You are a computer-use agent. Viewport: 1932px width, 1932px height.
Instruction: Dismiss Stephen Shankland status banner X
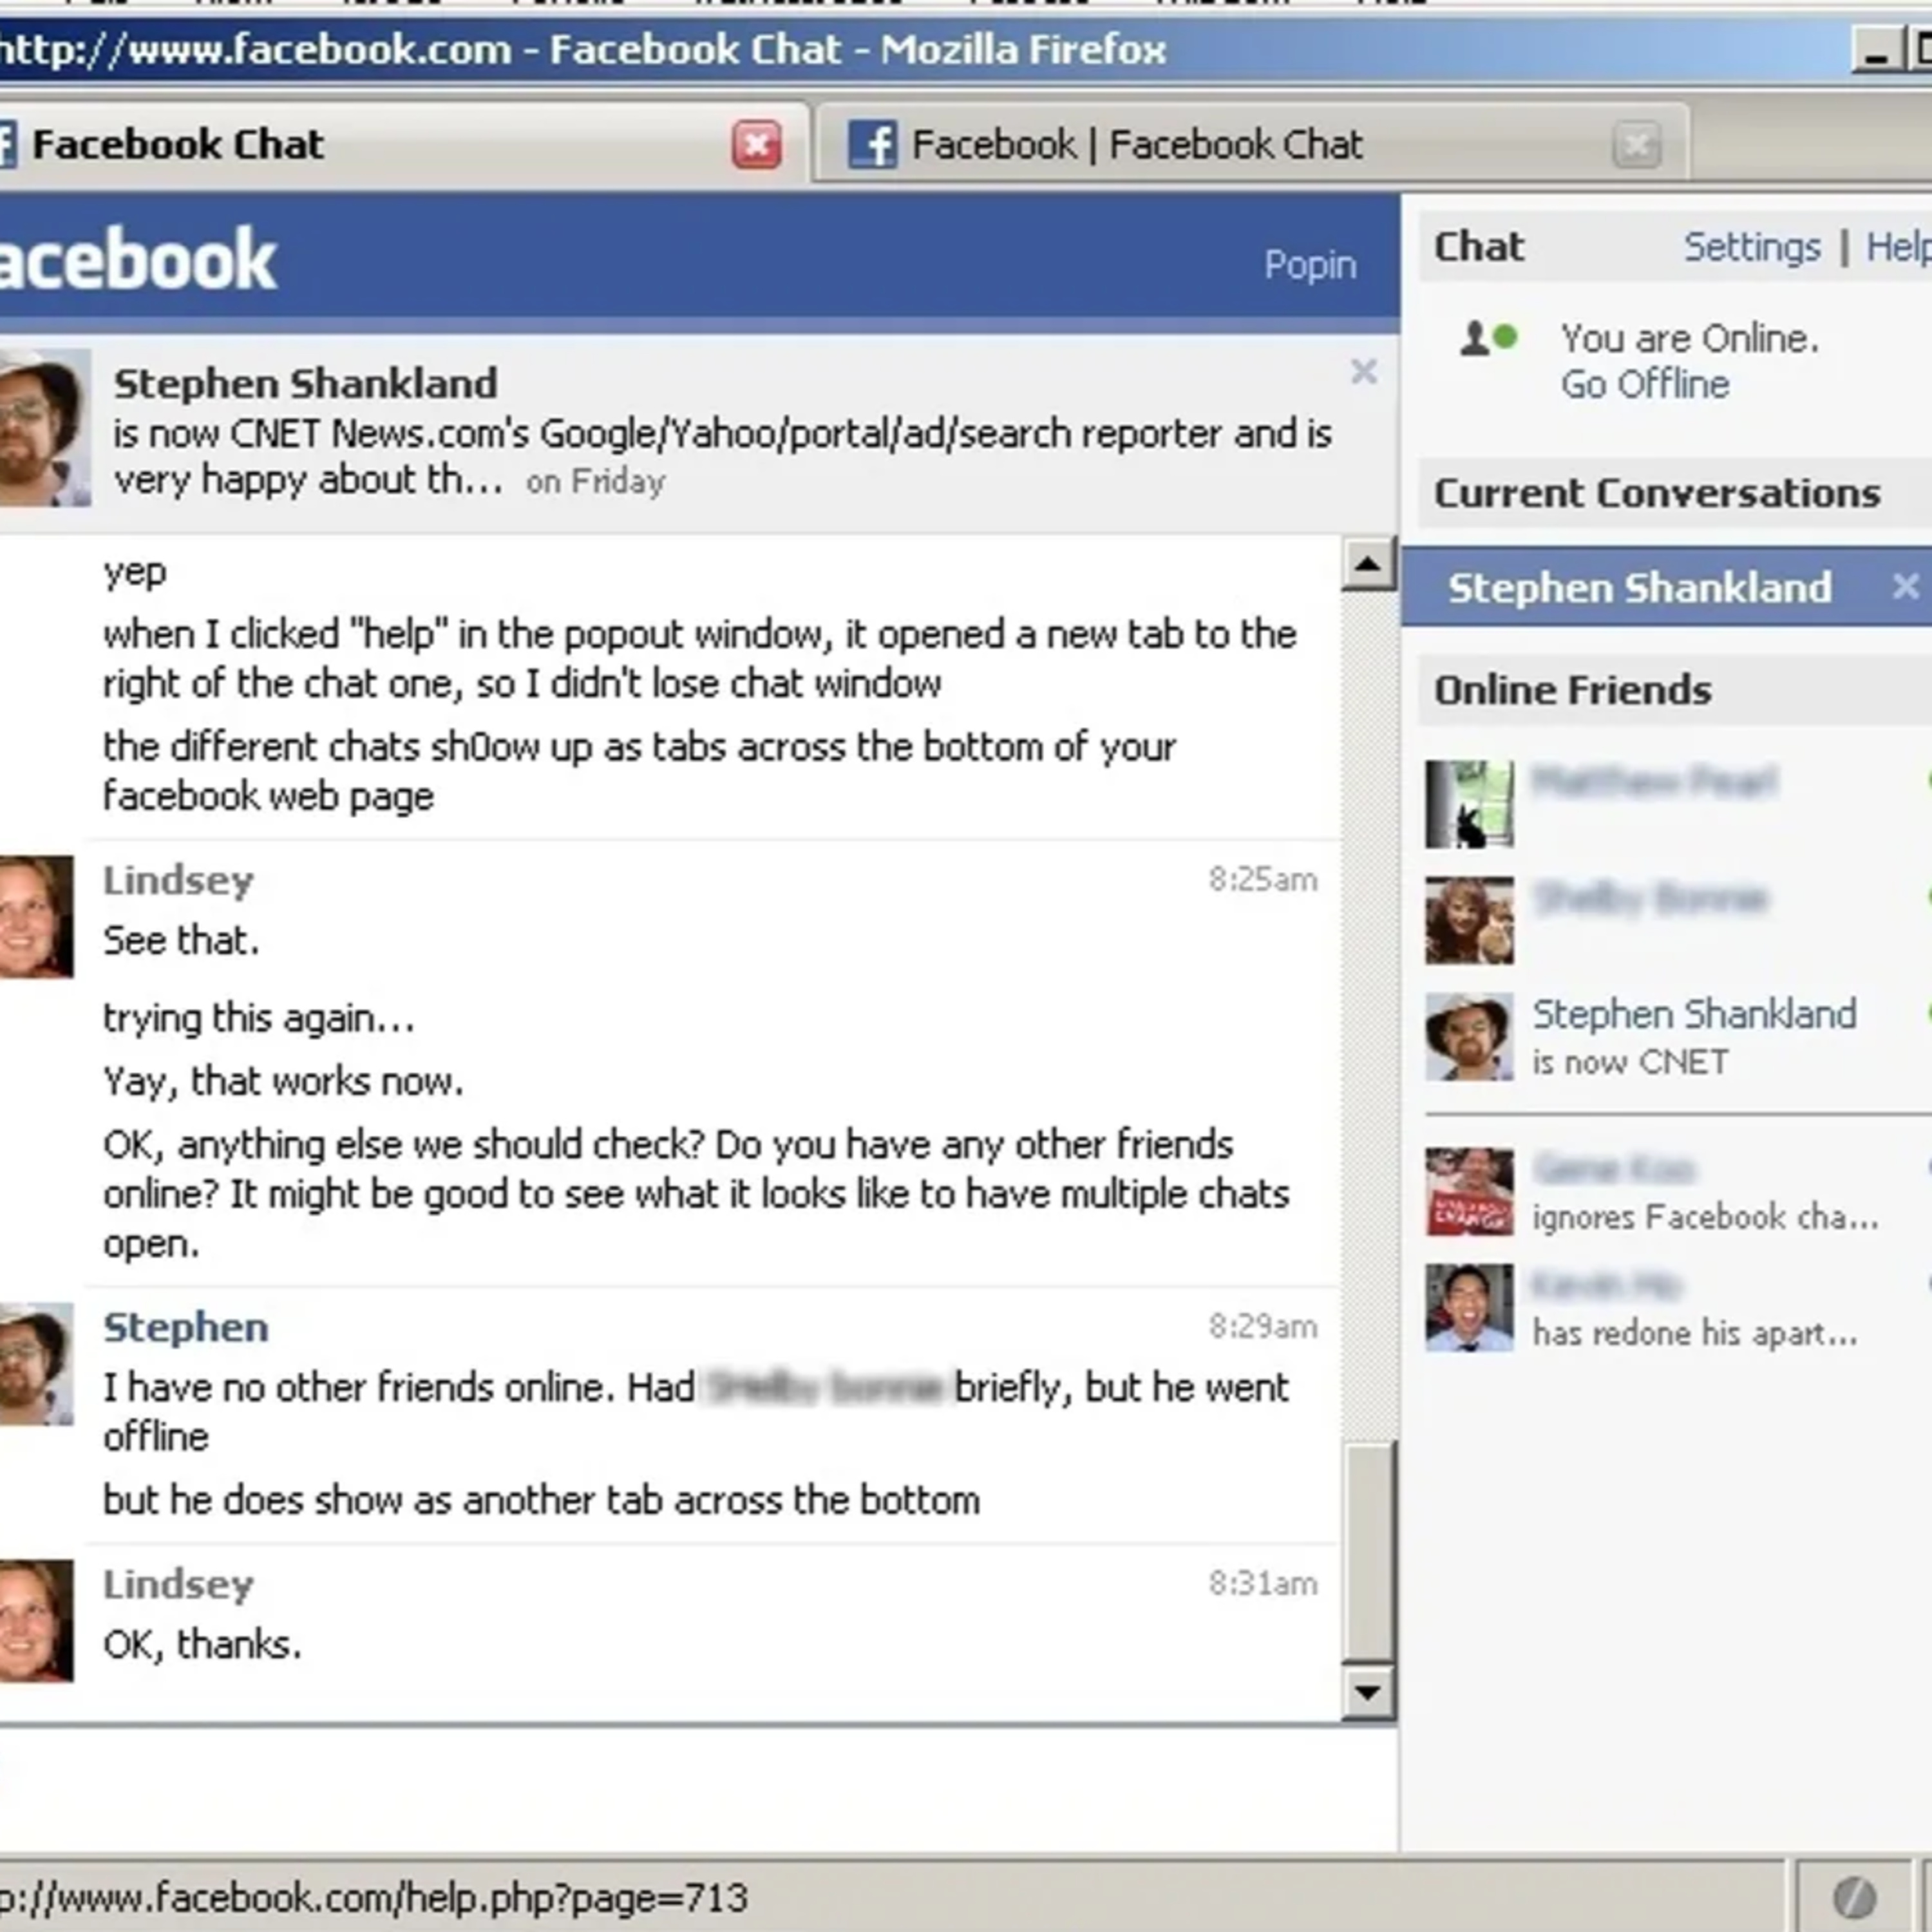pyautogui.click(x=1363, y=372)
